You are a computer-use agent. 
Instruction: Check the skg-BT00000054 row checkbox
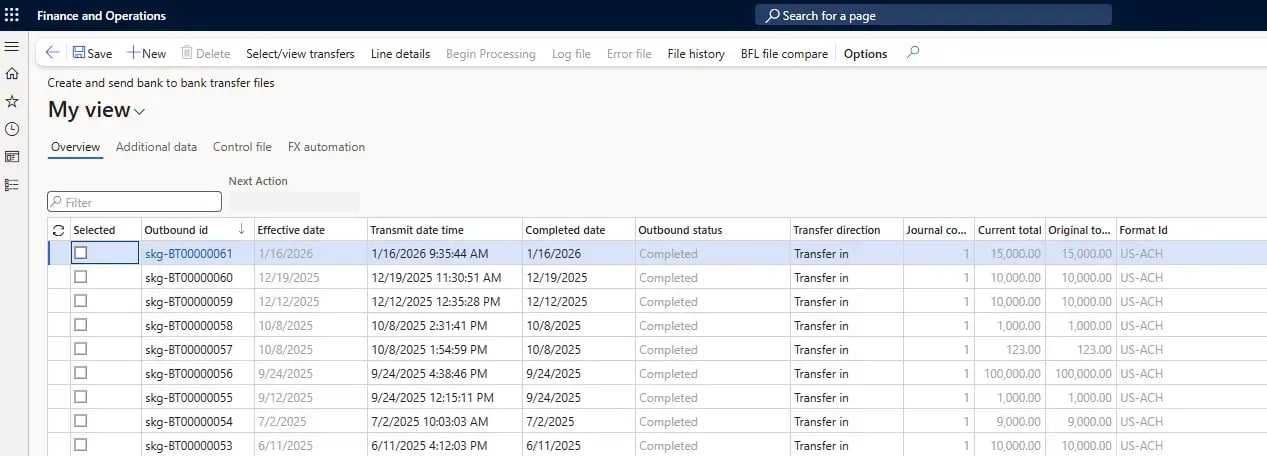pos(81,421)
